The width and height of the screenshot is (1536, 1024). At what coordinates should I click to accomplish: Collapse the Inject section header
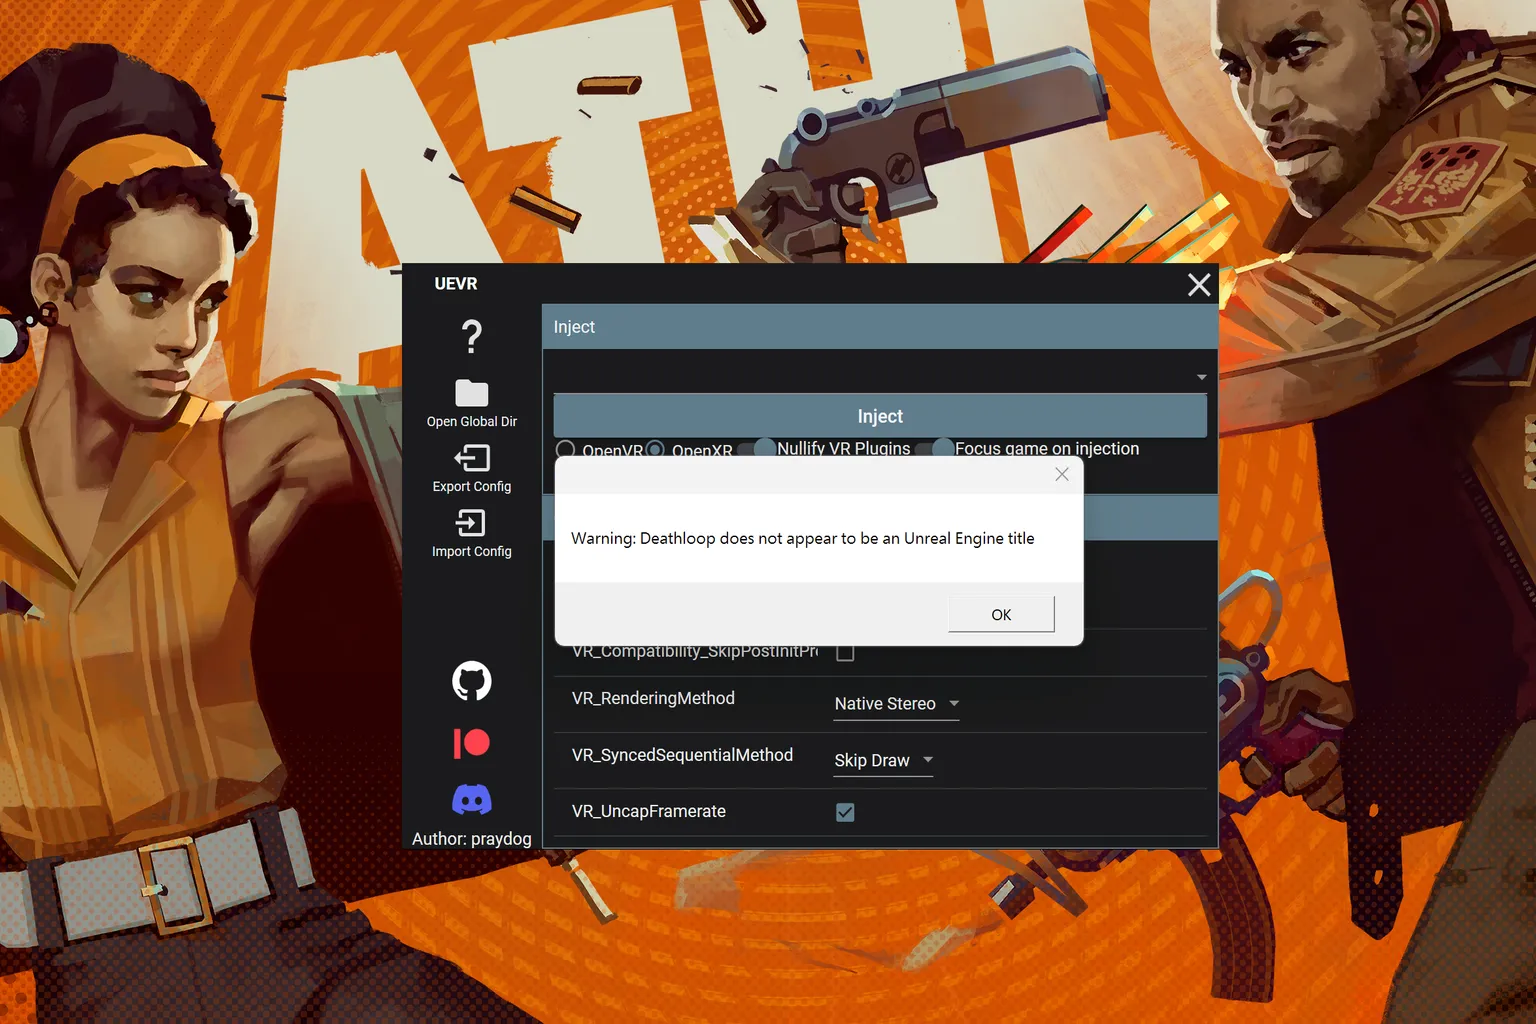880,327
